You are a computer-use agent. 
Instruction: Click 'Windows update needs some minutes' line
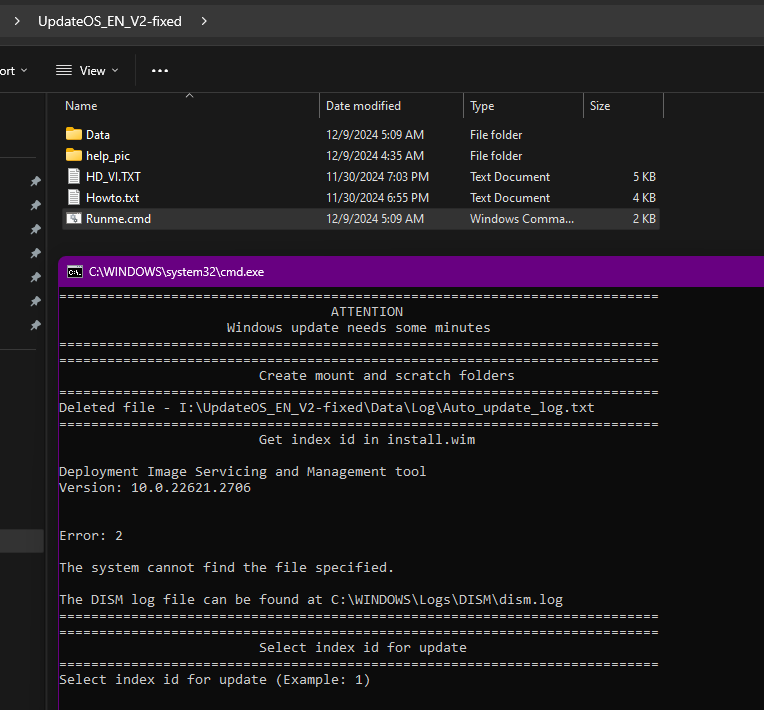359,327
